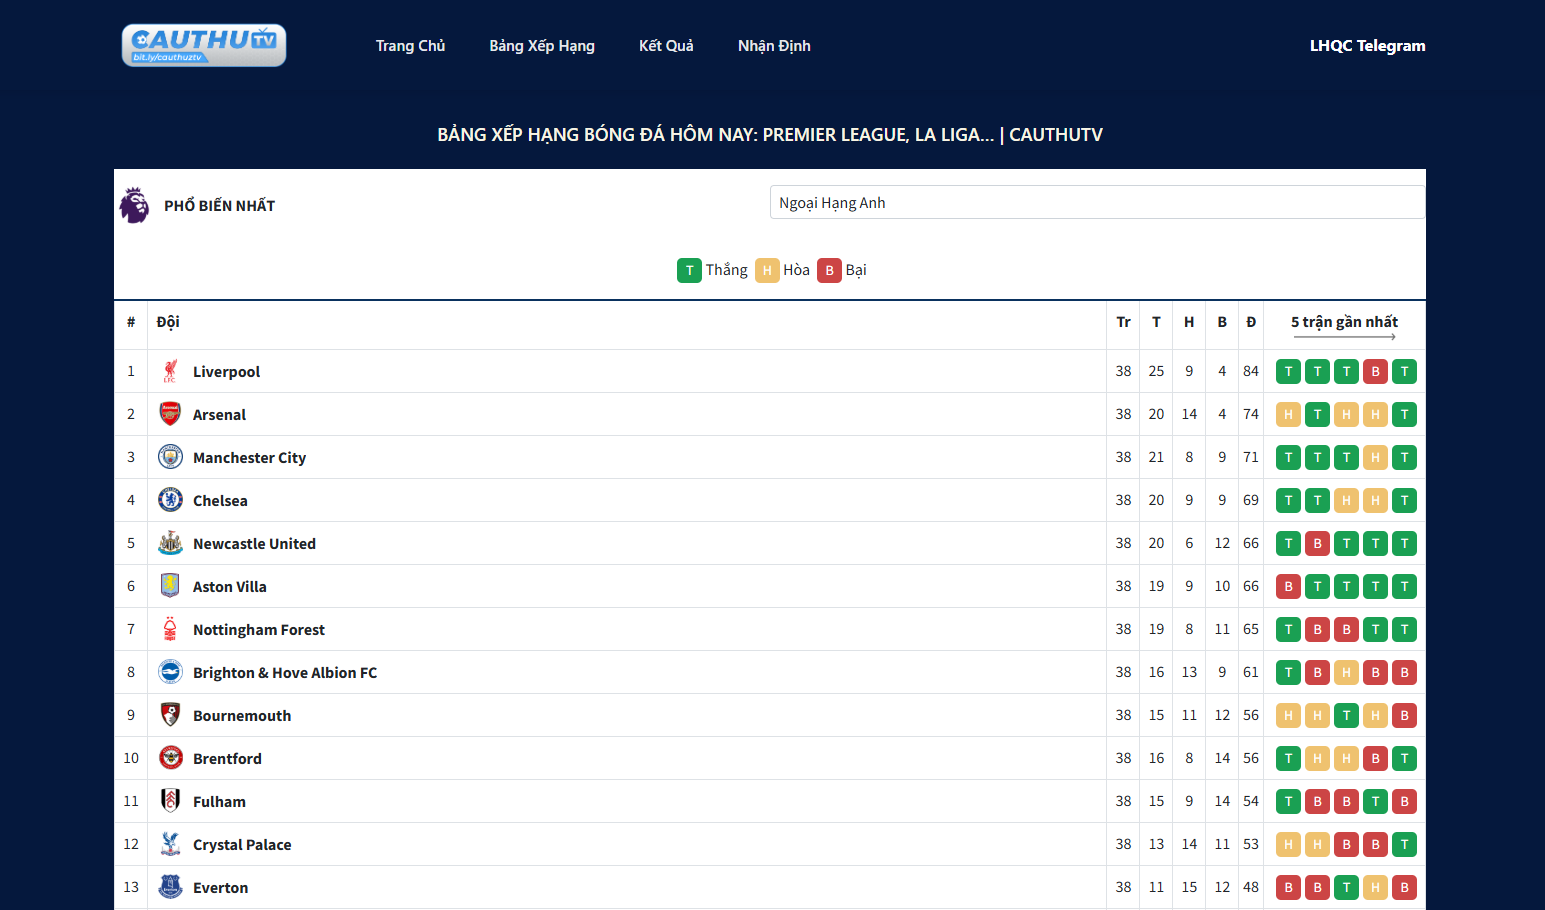Click the Fulham club crest
Viewport: 1545px width, 910px height.
[x=170, y=801]
